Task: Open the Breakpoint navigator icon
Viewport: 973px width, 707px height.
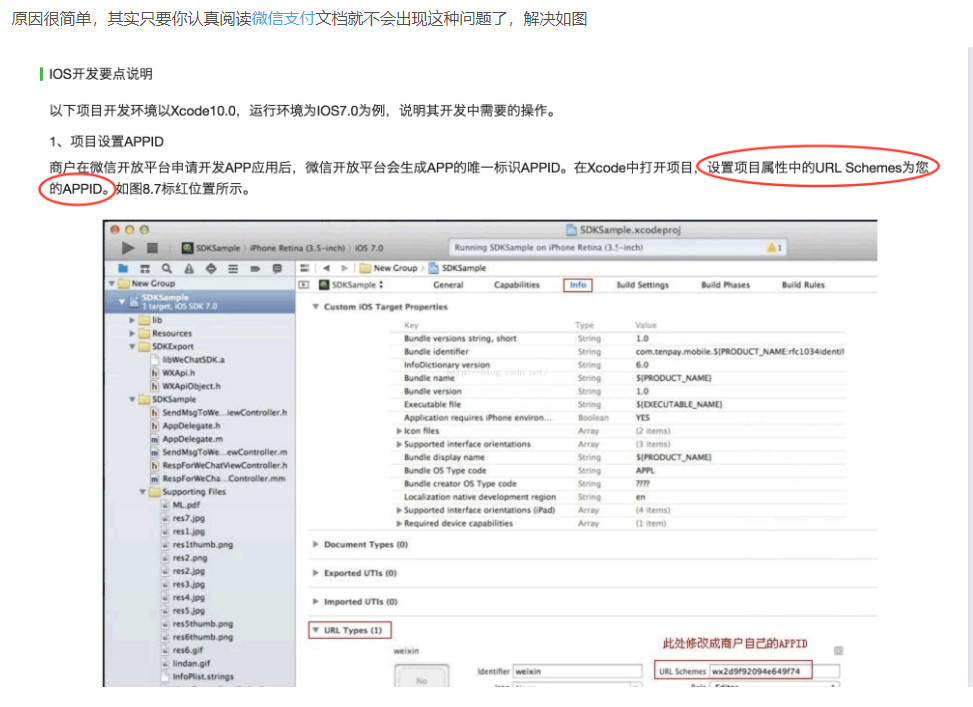Action: [x=255, y=268]
